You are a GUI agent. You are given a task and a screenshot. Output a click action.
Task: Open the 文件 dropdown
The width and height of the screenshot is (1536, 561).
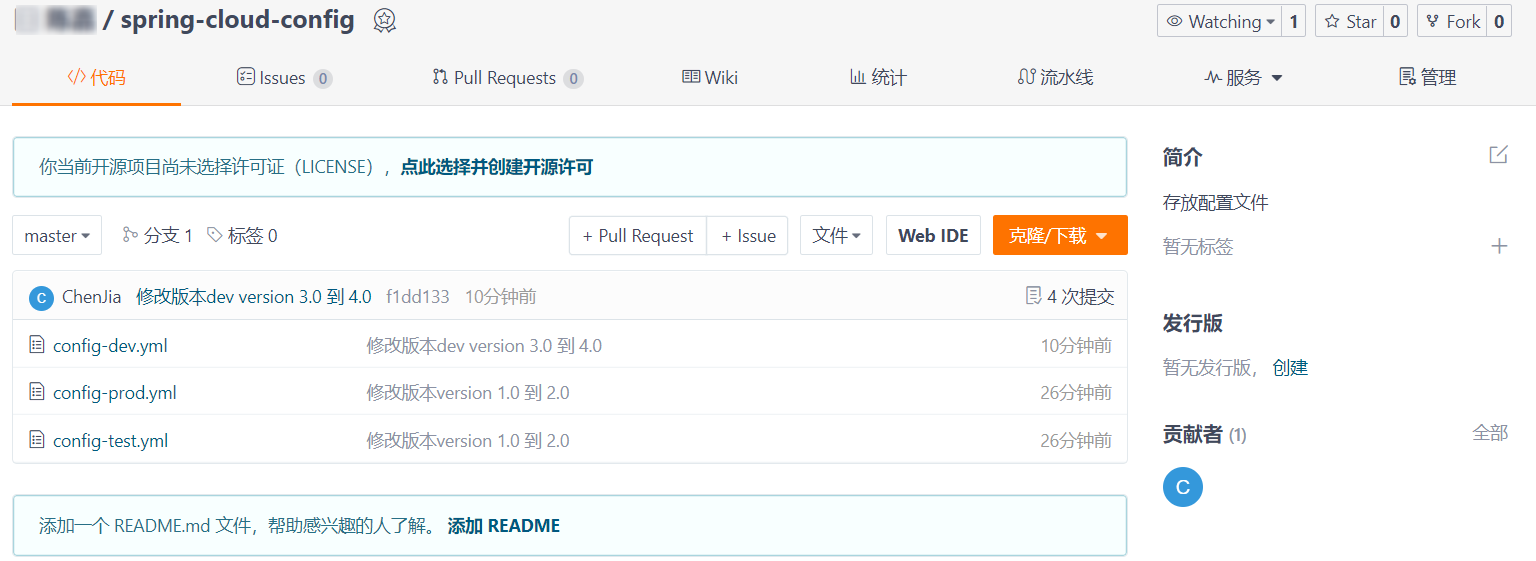(x=836, y=235)
